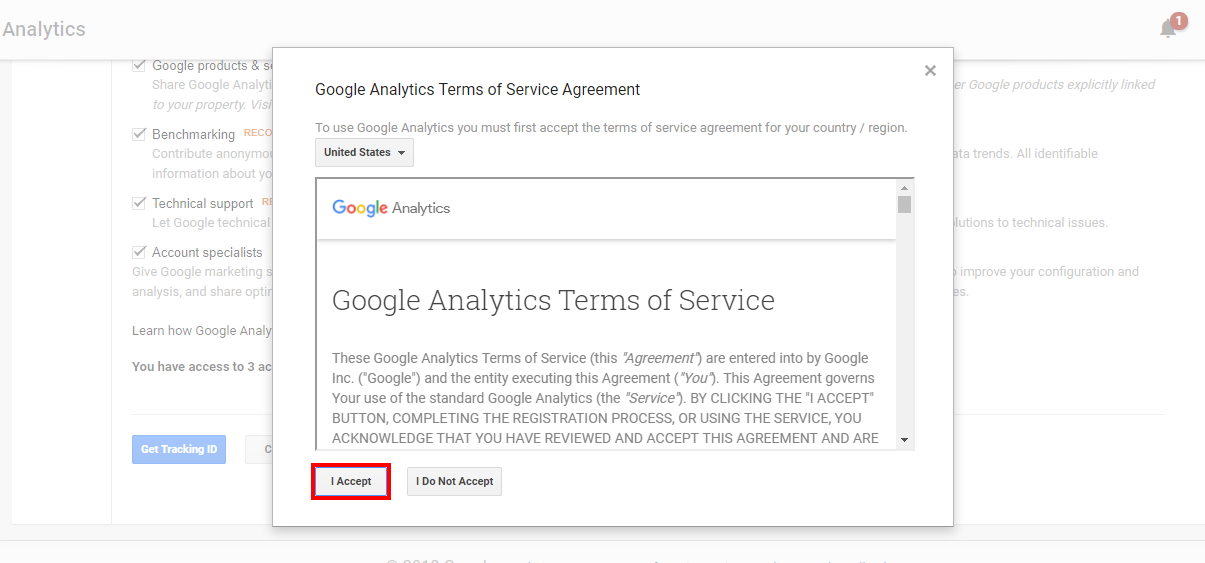Choose the I Do Not Accept button
Viewport: 1205px width, 563px height.
455,481
